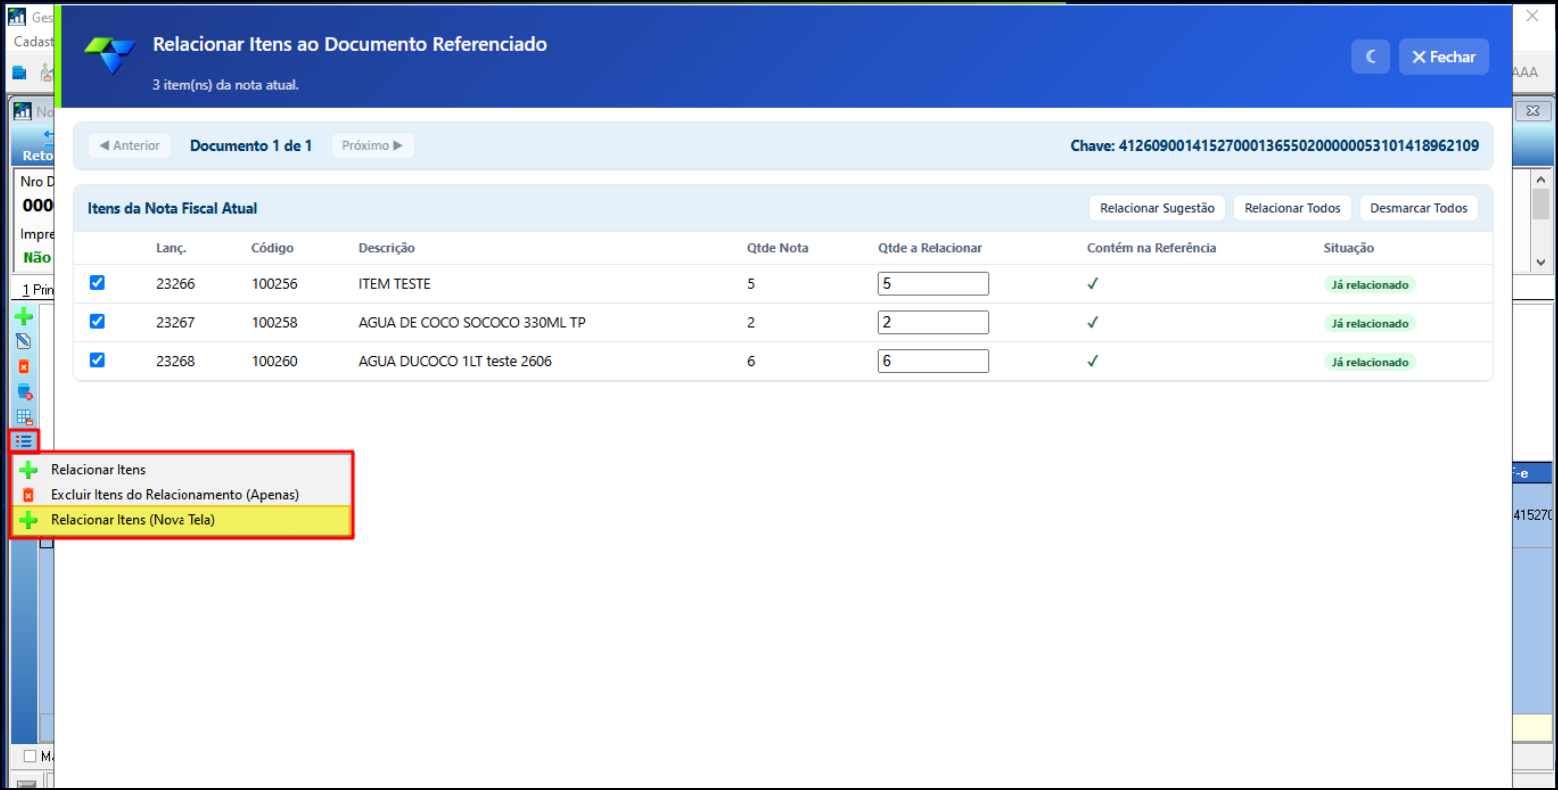Click the scroll down arrow in the background window
The image size is (1558, 790).
point(1540,262)
